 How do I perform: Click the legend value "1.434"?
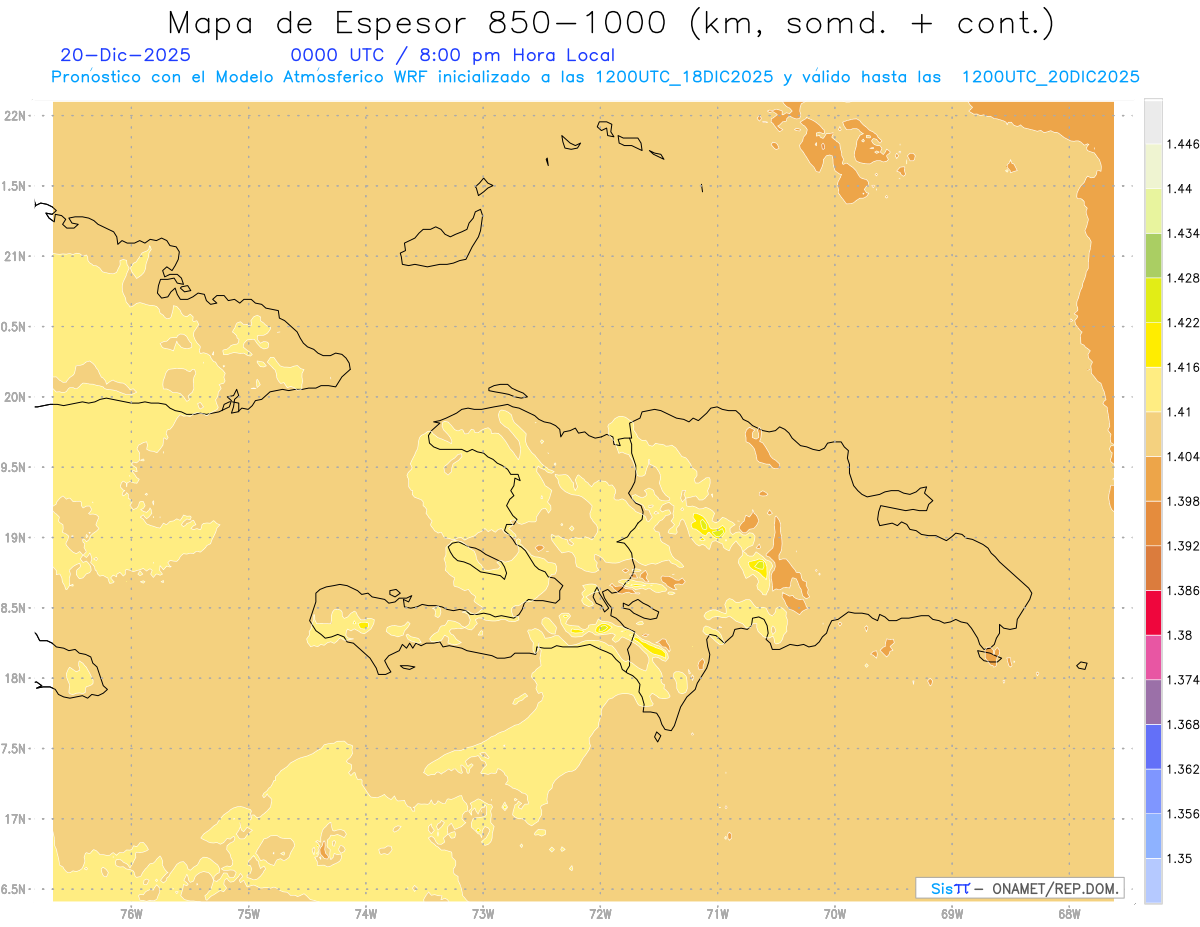pos(1184,233)
